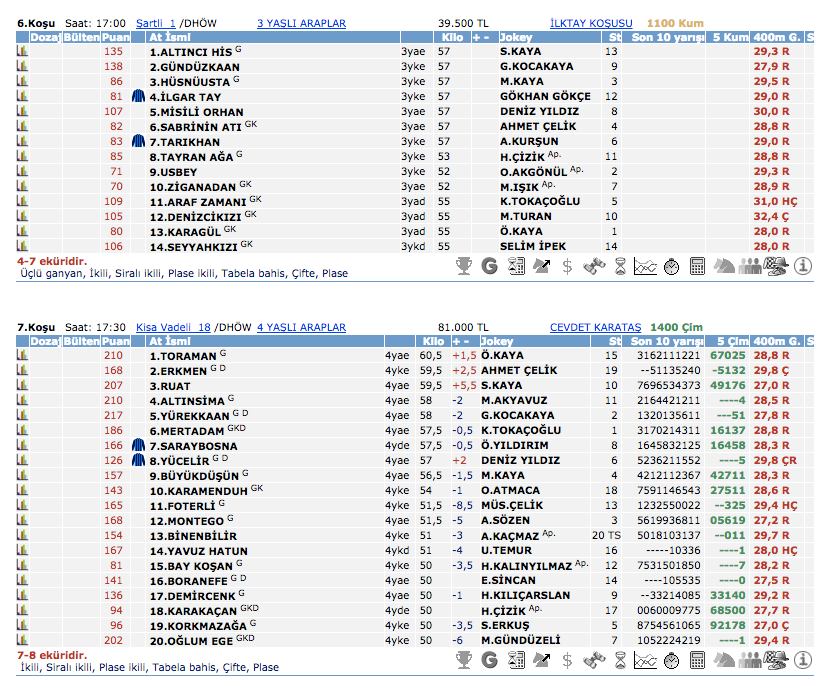Screen dimensions: 830x688
Task: Sort by Puan column in race 6
Action: pyautogui.click(x=115, y=37)
